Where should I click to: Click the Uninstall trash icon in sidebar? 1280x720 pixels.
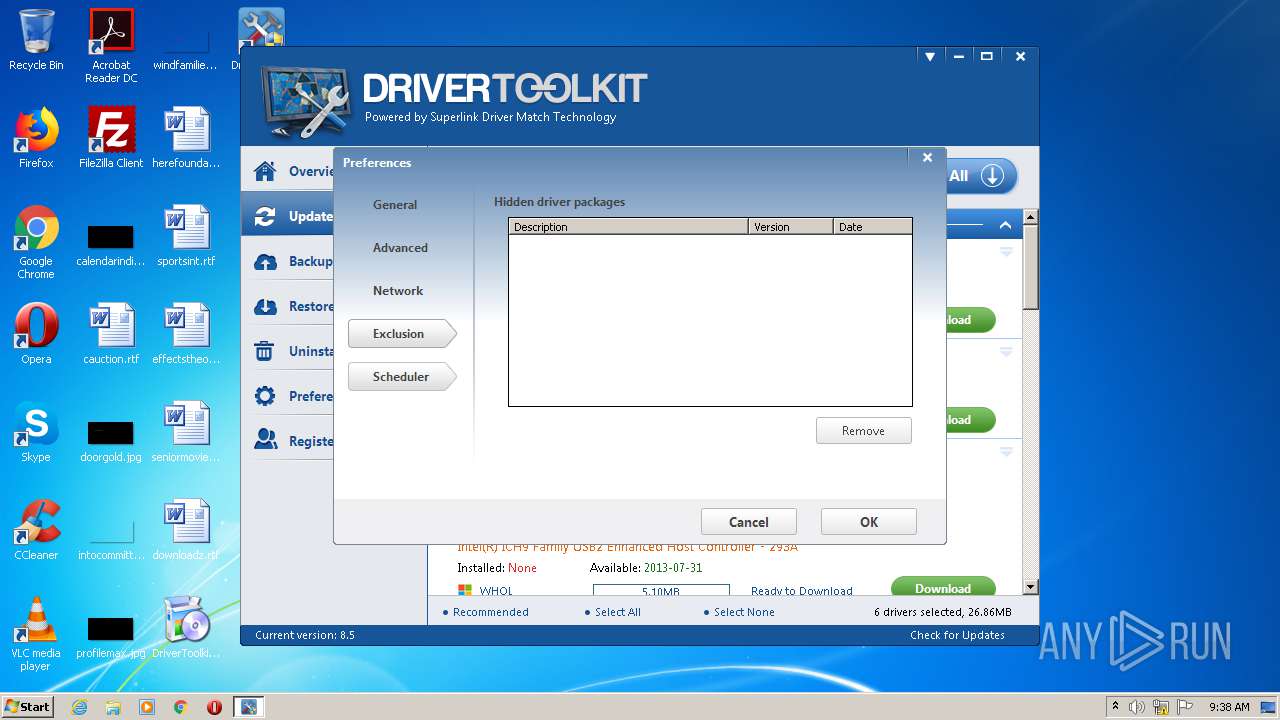(265, 351)
